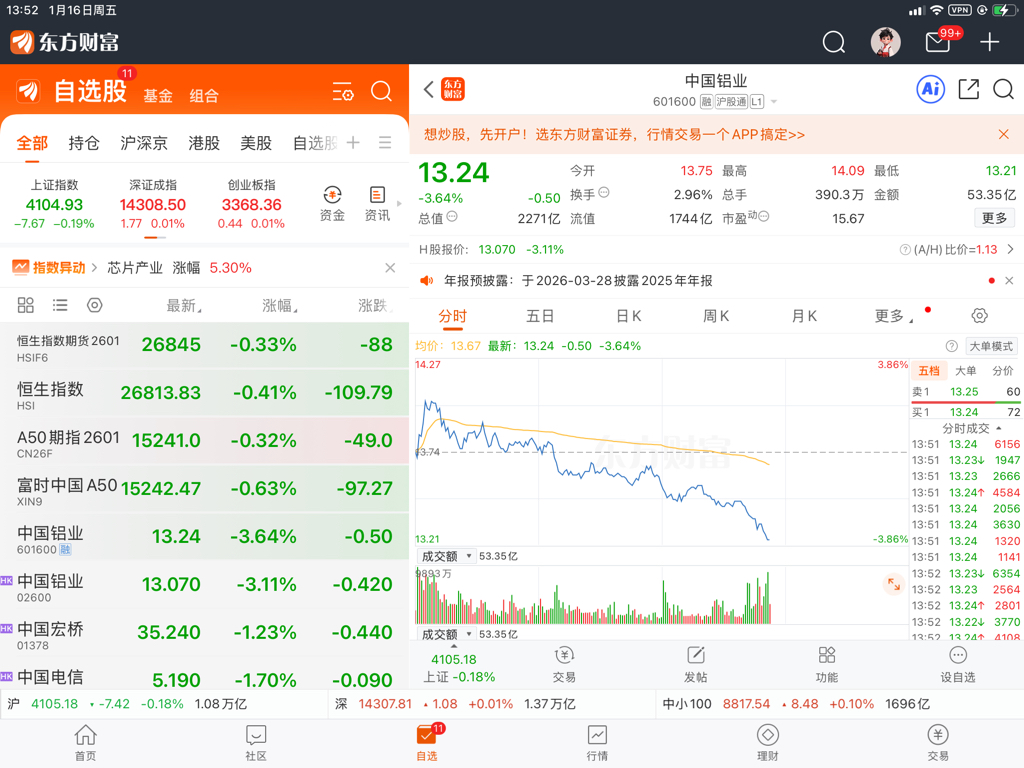1024x768 pixels.
Task: Switch chart to 五日 view
Action: pos(540,317)
